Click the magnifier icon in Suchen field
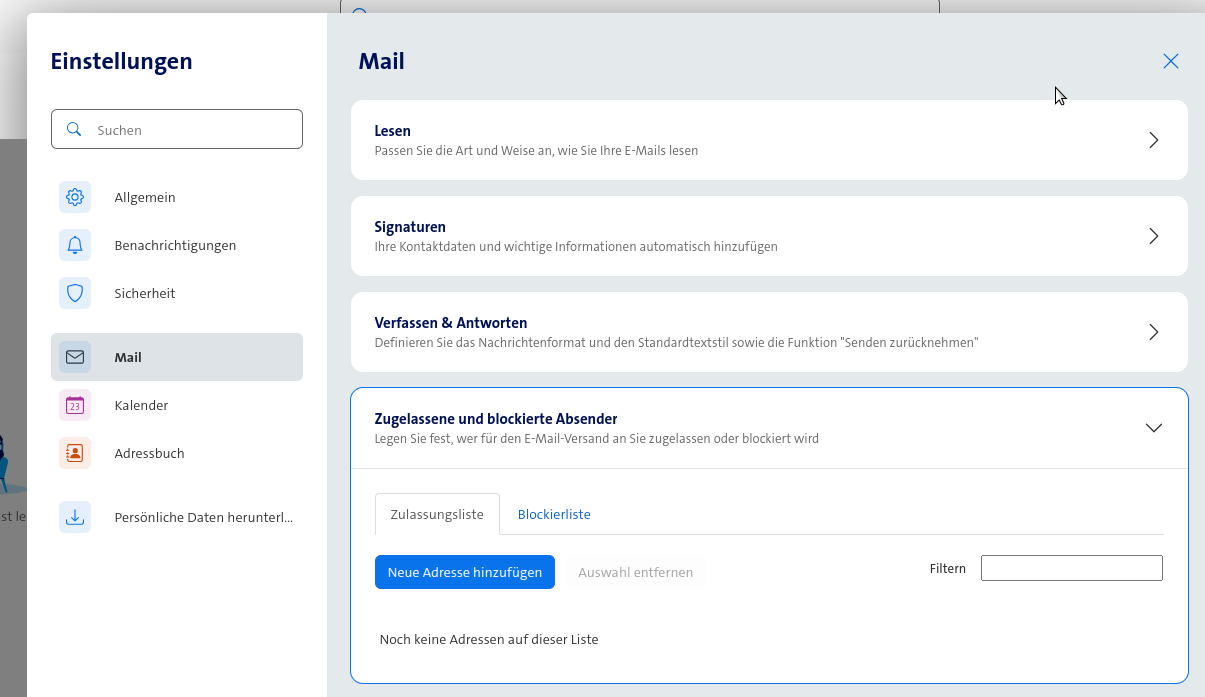This screenshot has width=1205, height=697. point(74,129)
